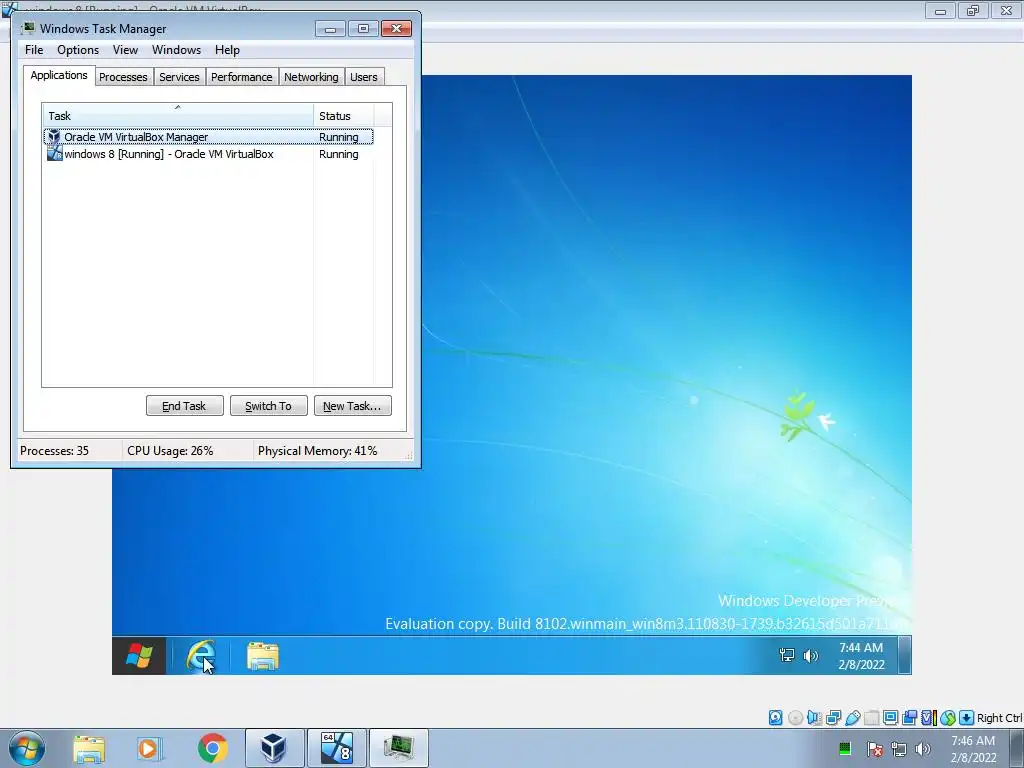The image size is (1024, 768).
Task: Launch Internet Explorer in the guest taskbar
Action: coord(200,656)
